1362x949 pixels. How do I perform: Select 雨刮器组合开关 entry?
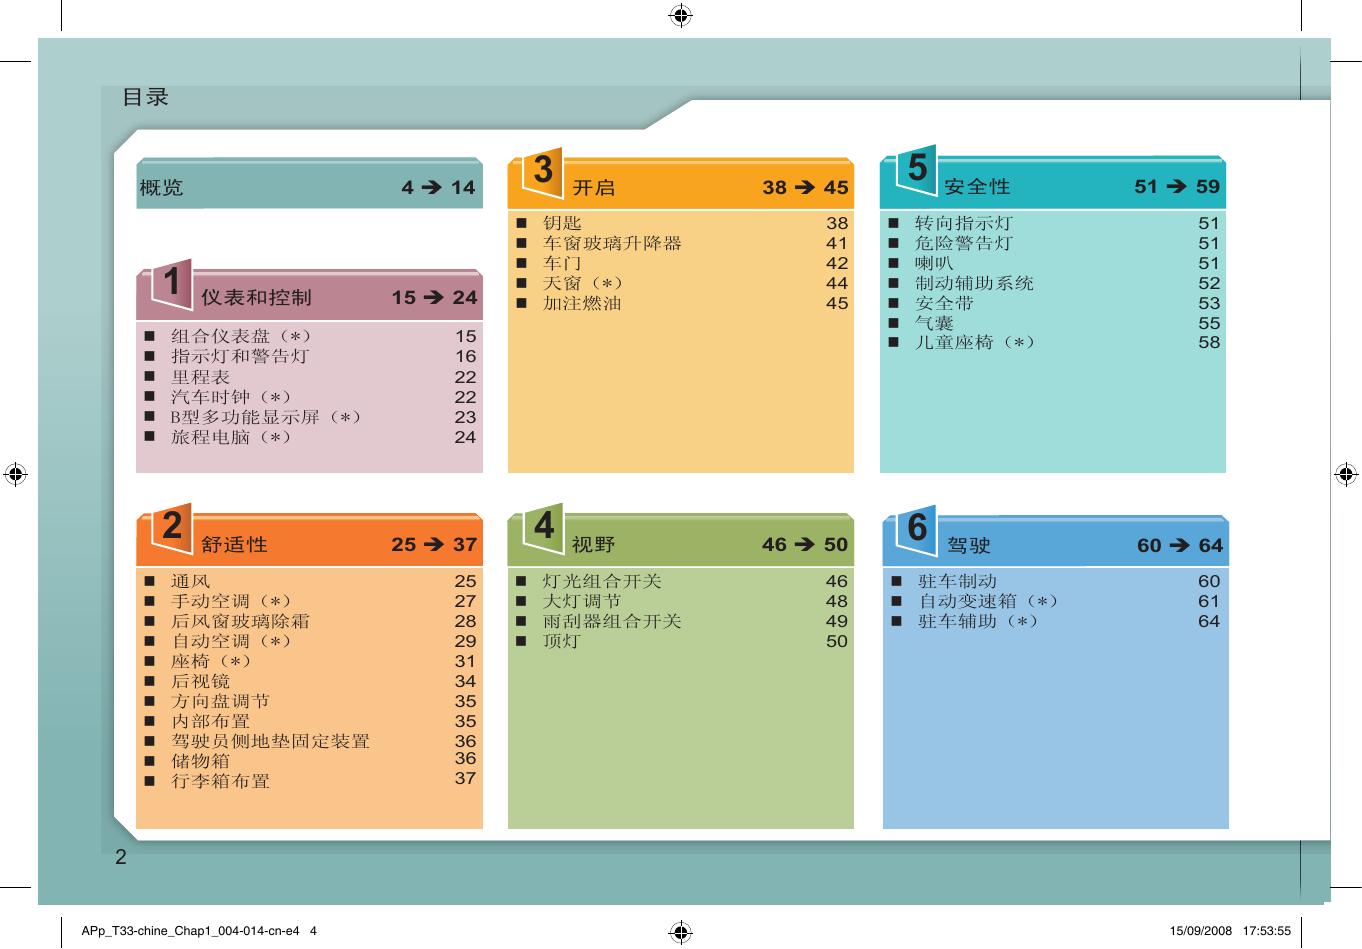tap(611, 621)
